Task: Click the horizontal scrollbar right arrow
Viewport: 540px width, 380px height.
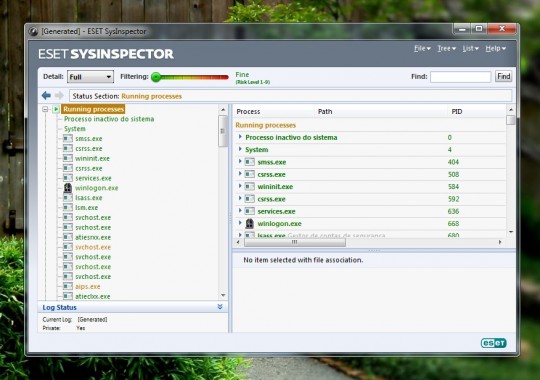Action: click(500, 242)
